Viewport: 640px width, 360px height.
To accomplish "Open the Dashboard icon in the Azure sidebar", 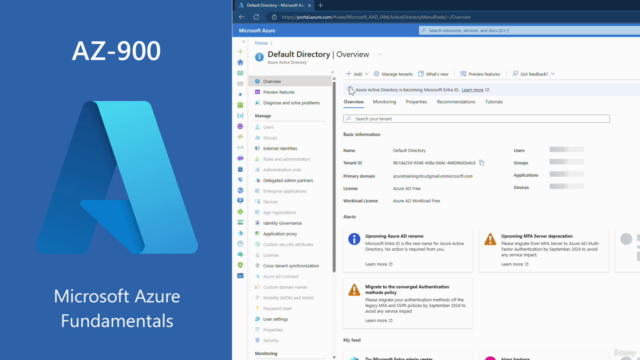I will pyautogui.click(x=240, y=73).
